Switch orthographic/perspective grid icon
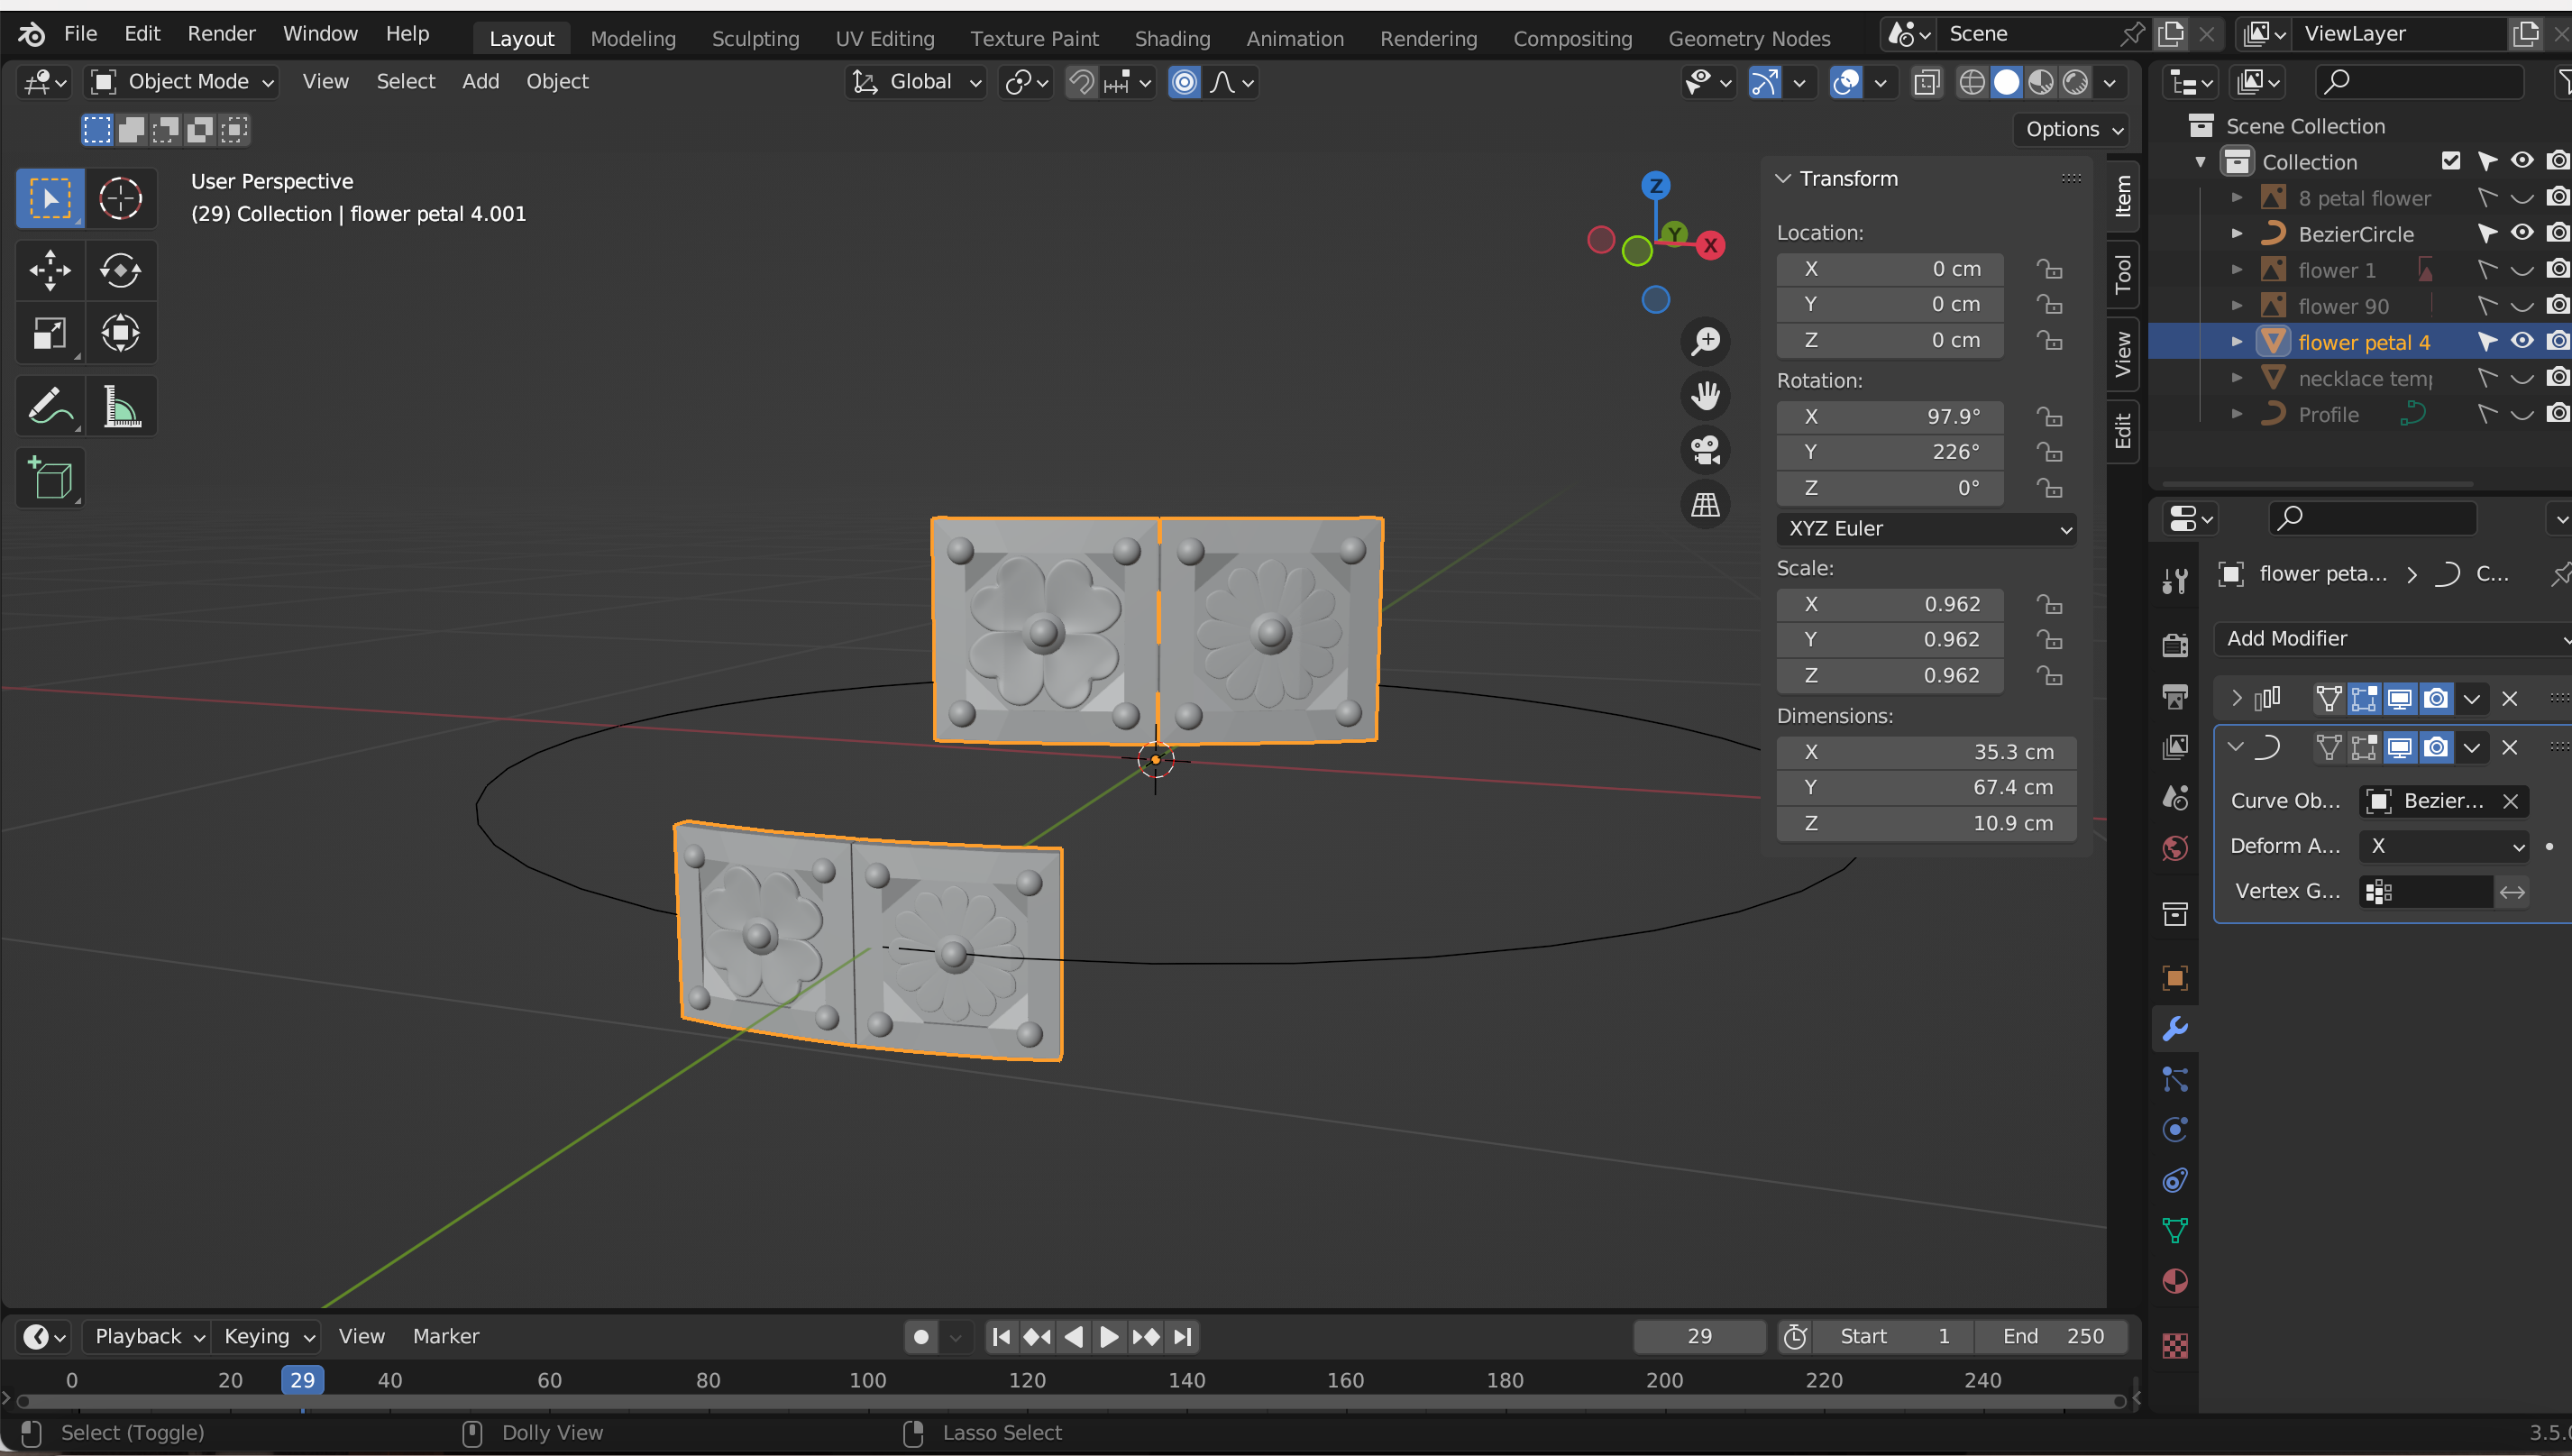This screenshot has width=2572, height=1456. coord(1705,504)
